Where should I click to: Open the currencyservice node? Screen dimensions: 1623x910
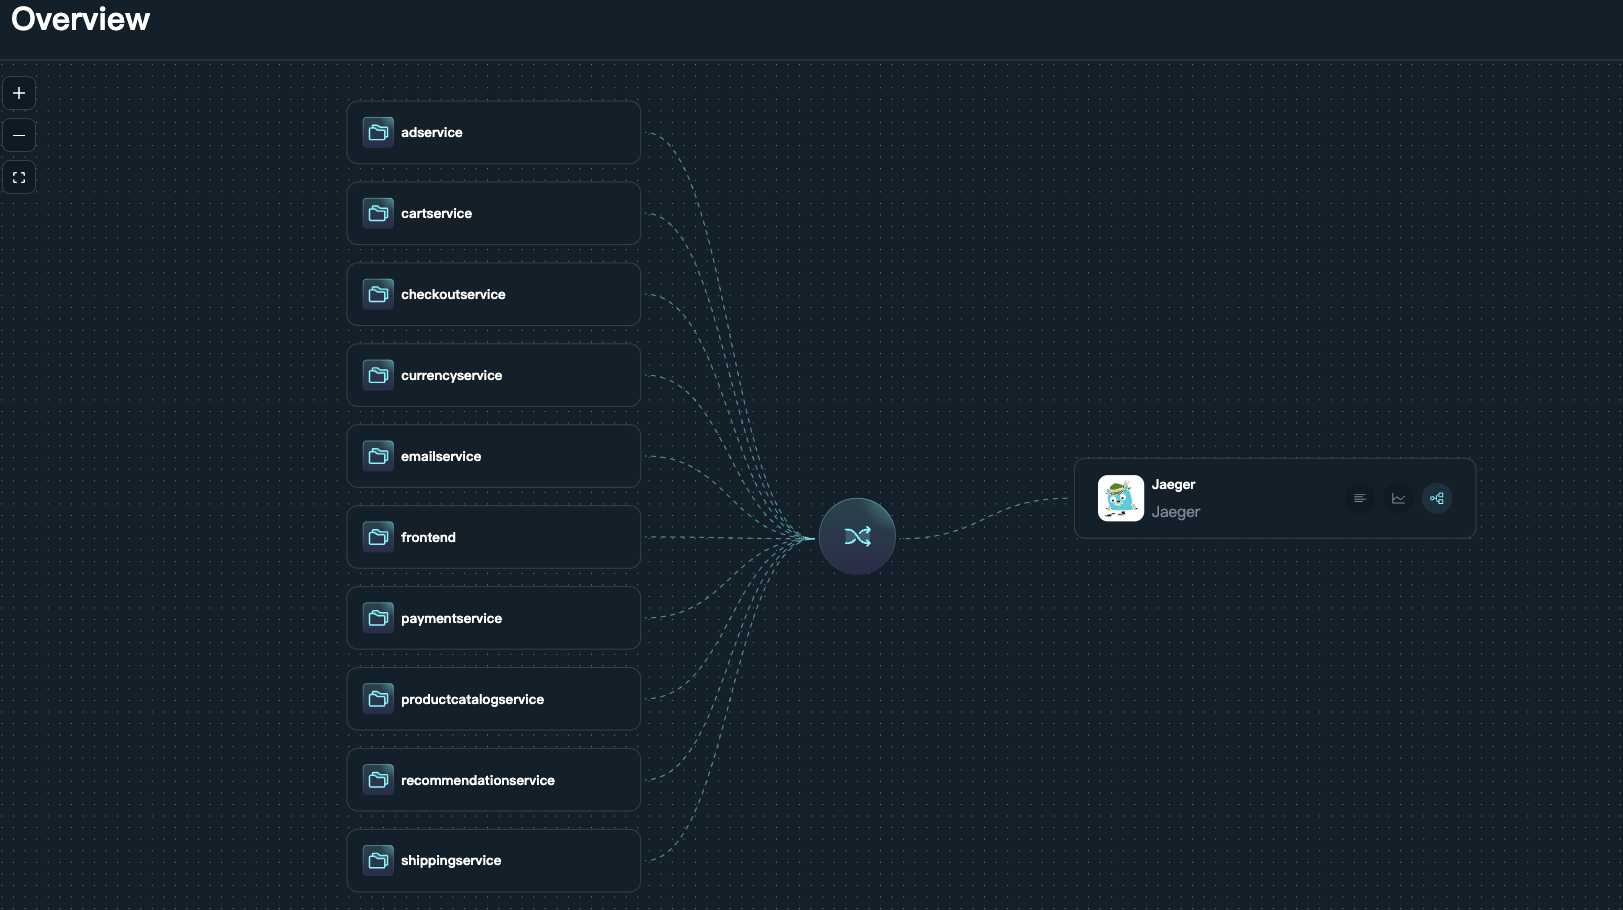493,375
